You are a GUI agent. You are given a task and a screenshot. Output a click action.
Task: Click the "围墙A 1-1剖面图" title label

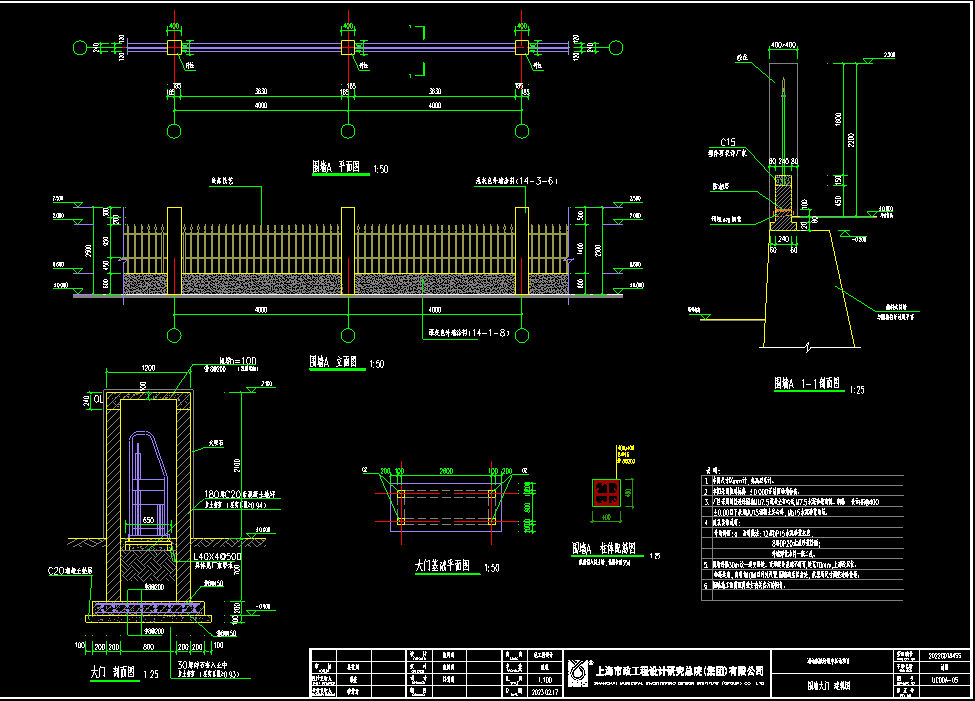pyautogui.click(x=806, y=383)
